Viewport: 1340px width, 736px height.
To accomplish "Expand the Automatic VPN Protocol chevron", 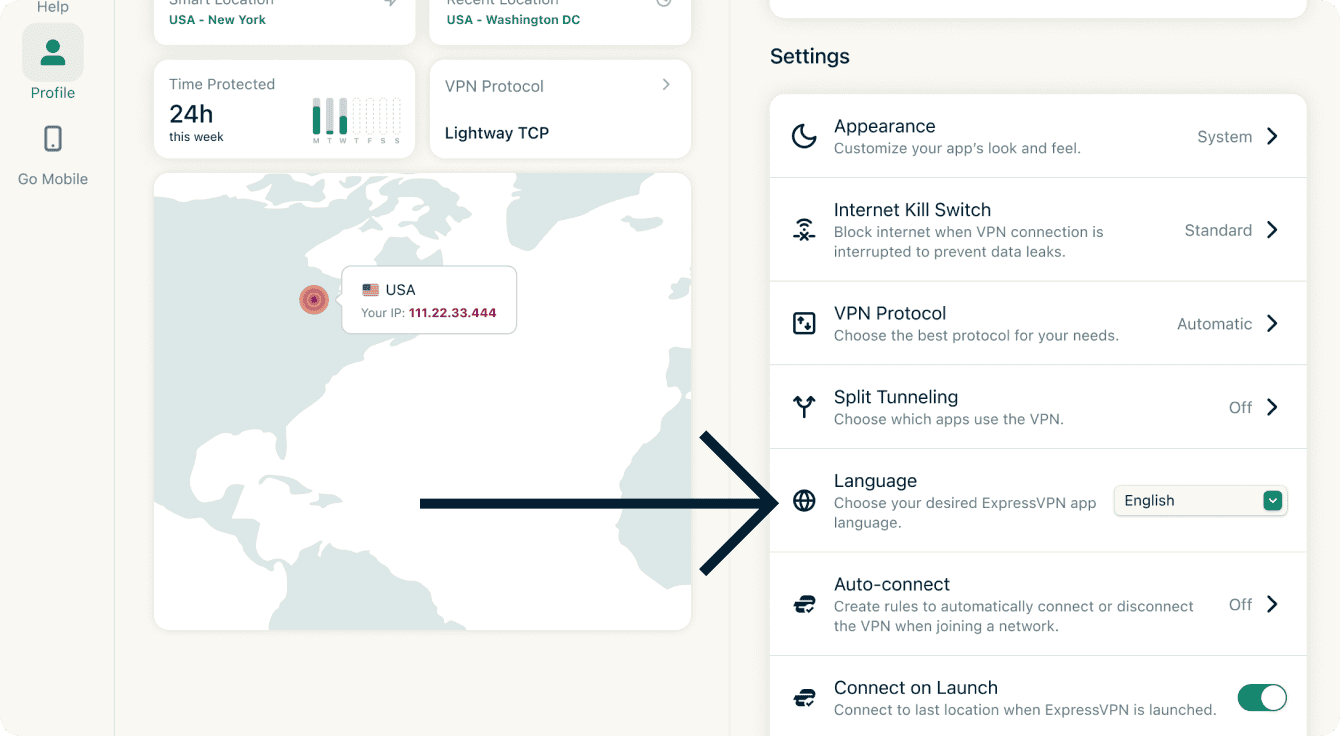I will [x=1272, y=323].
